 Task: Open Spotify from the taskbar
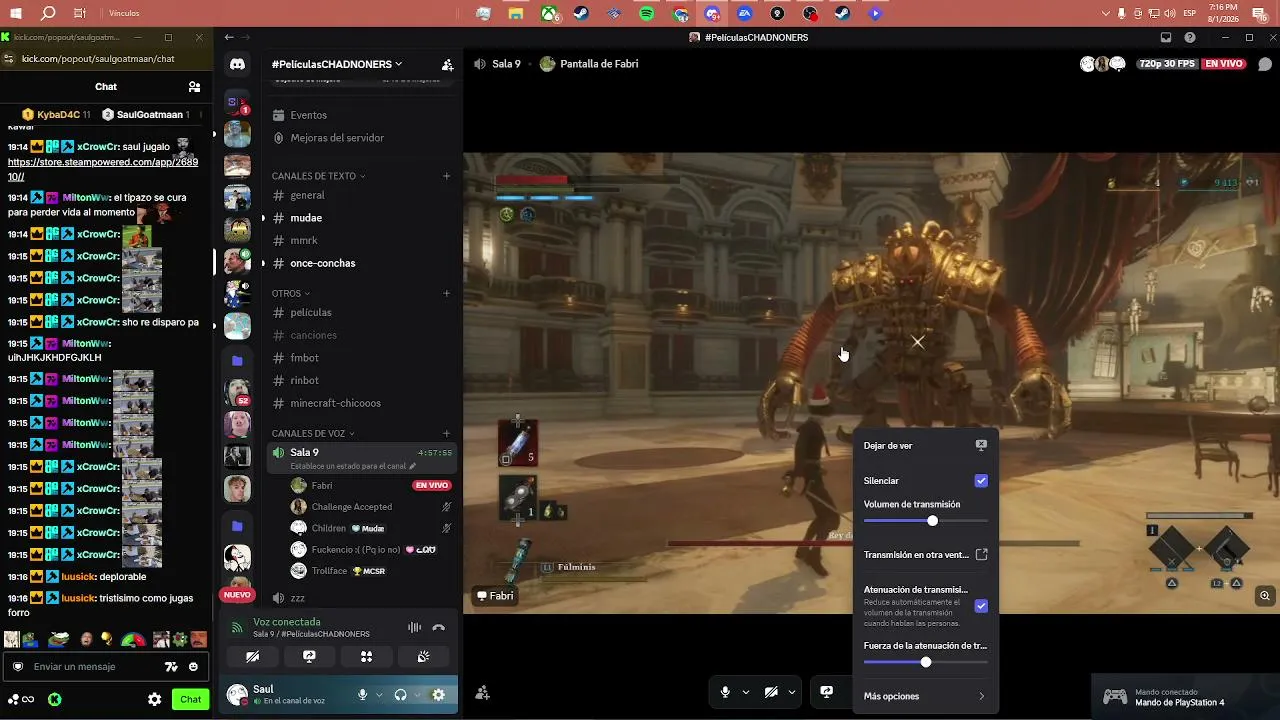[647, 14]
